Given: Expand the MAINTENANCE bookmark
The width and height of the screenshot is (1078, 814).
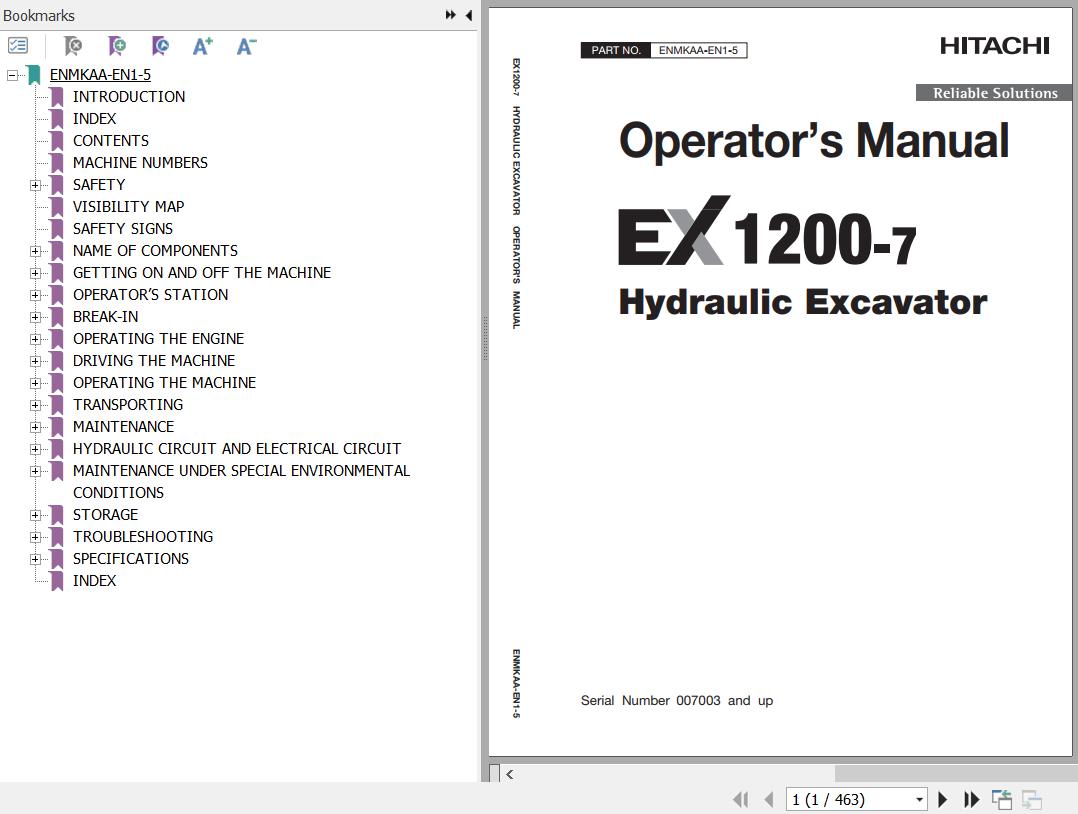Looking at the screenshot, I should 35,427.
